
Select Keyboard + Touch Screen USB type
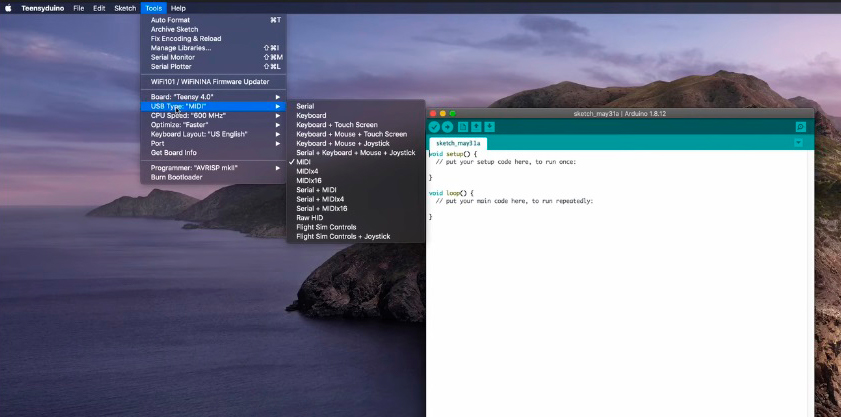356,125
